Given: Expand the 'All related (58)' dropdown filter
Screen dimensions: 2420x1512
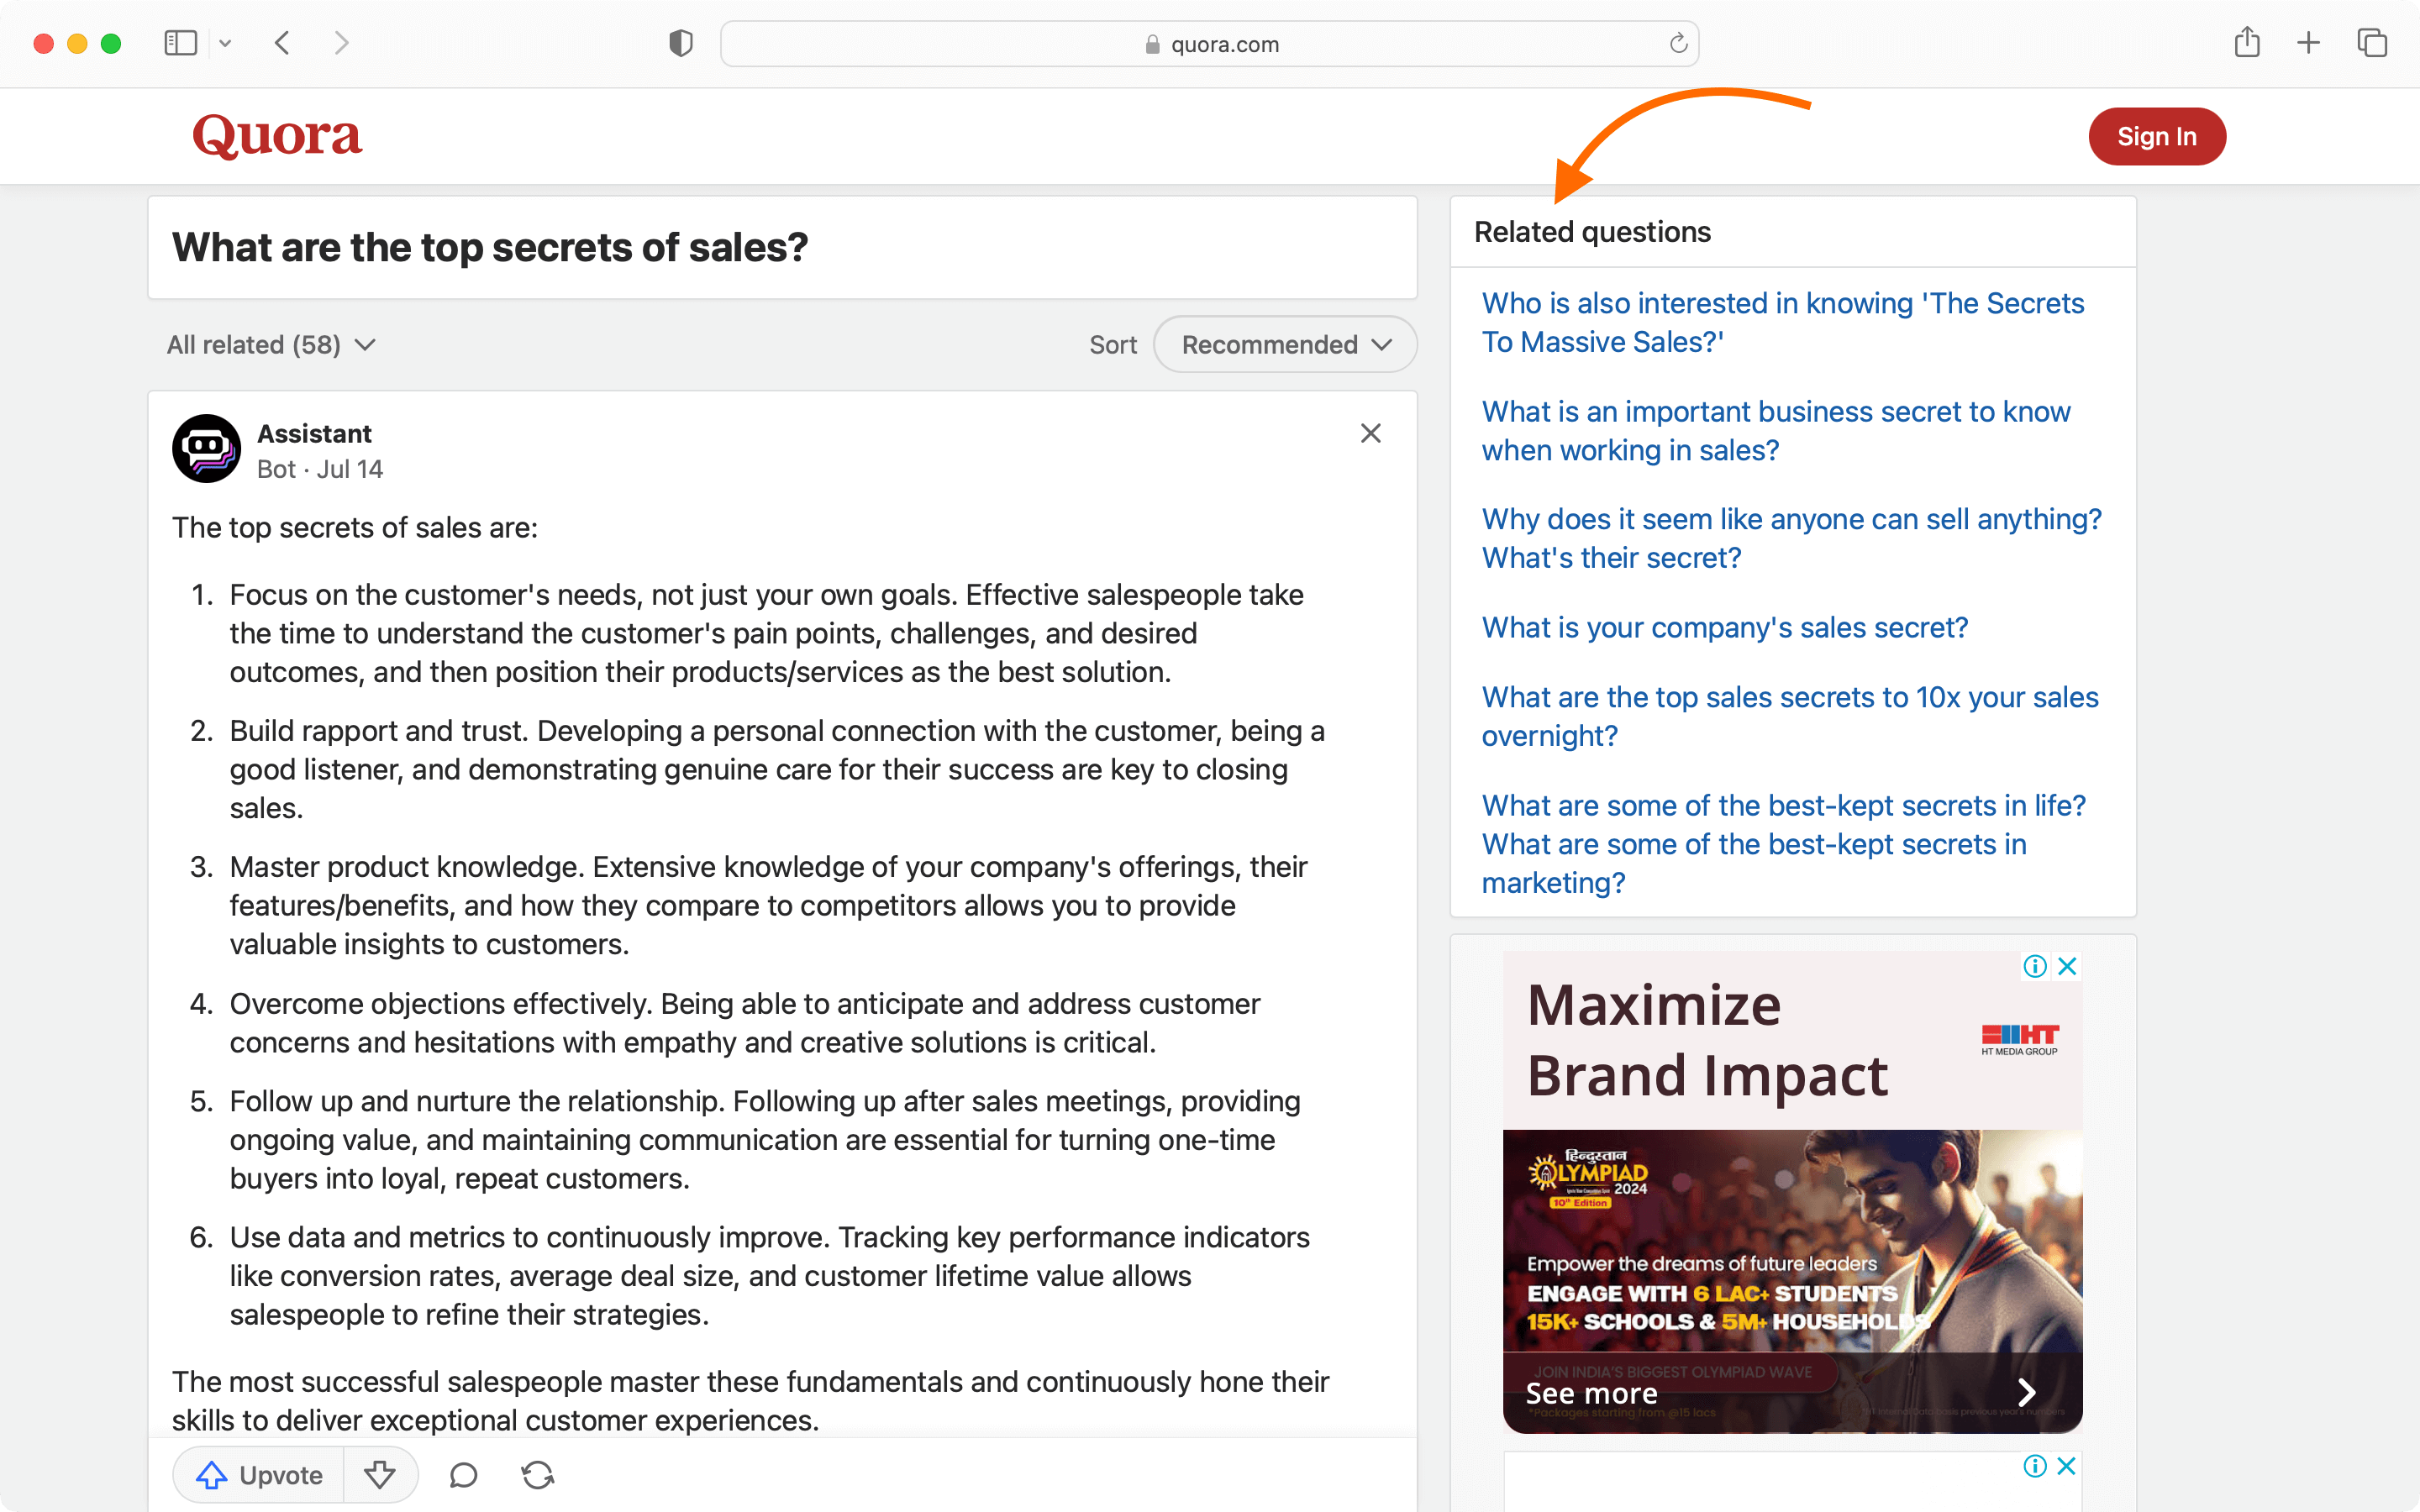Looking at the screenshot, I should (x=271, y=344).
